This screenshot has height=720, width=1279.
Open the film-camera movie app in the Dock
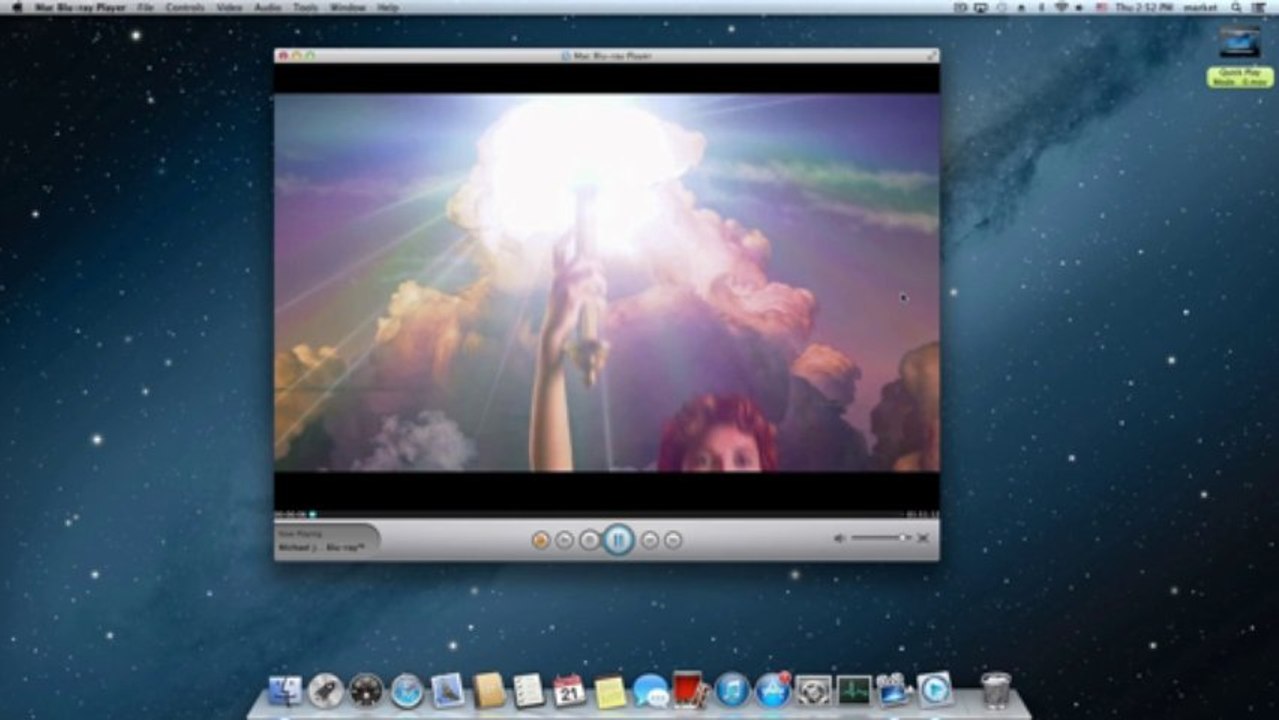point(893,690)
